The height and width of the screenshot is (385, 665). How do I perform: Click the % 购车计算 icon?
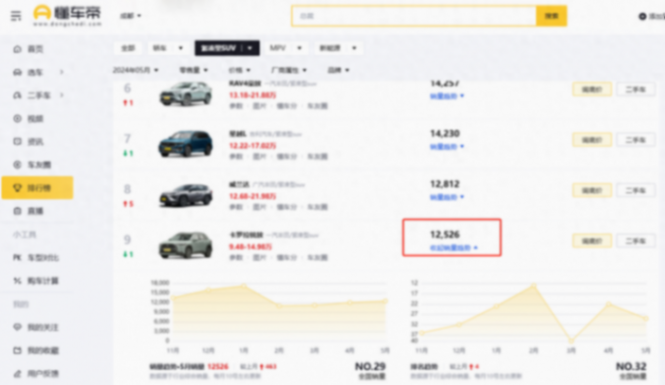coord(17,281)
